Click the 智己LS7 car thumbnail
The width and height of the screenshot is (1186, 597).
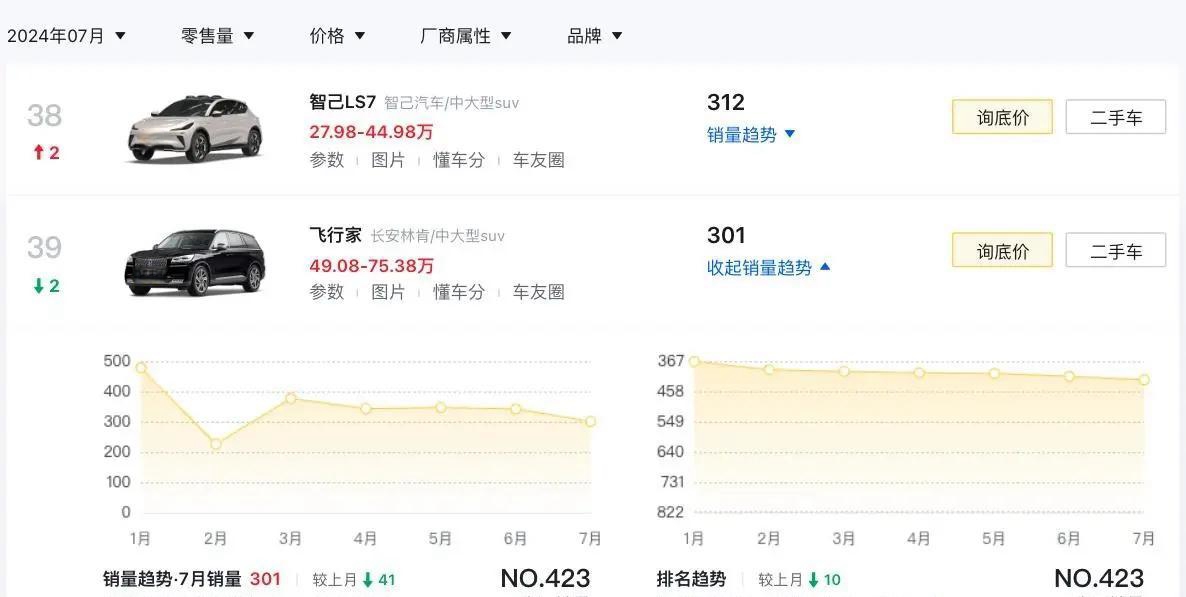[195, 129]
